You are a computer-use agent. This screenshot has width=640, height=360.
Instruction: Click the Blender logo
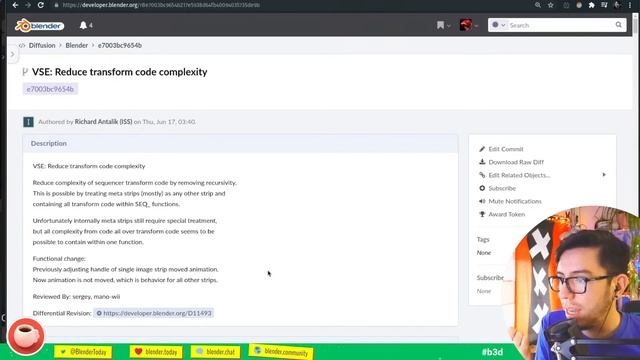click(40, 25)
